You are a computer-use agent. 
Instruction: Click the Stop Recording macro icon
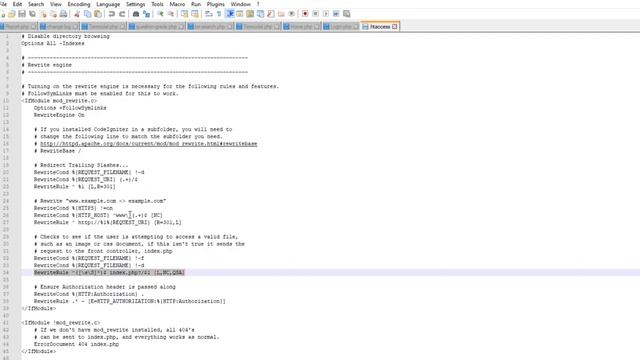(x=315, y=14)
